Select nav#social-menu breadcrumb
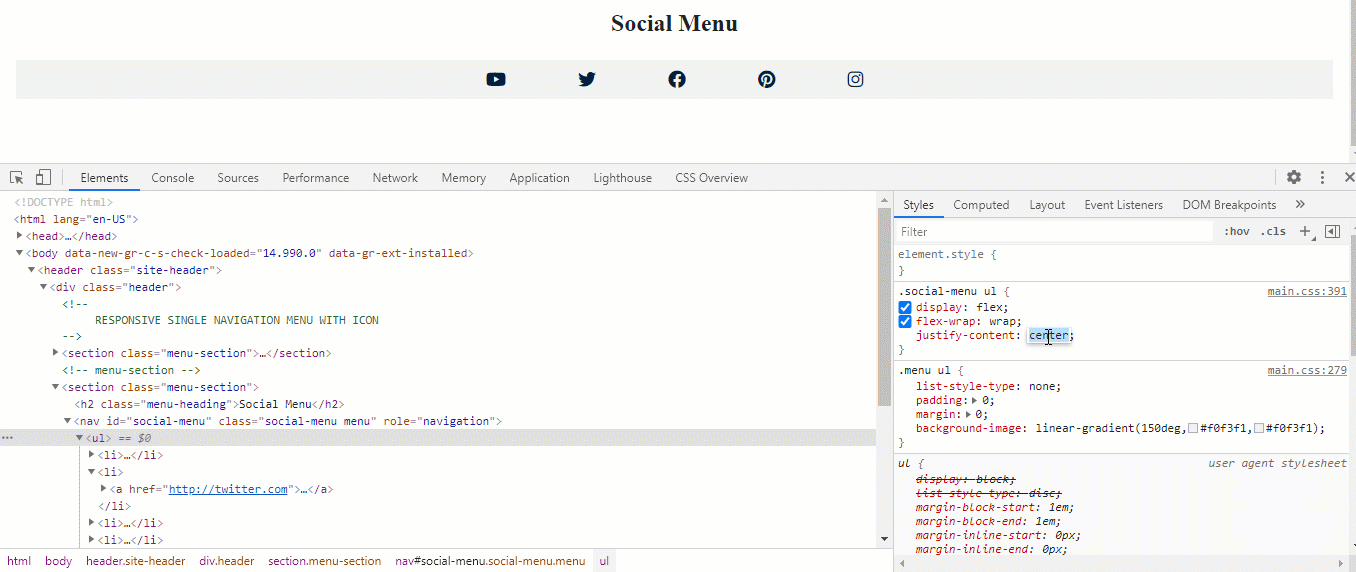 (x=490, y=561)
